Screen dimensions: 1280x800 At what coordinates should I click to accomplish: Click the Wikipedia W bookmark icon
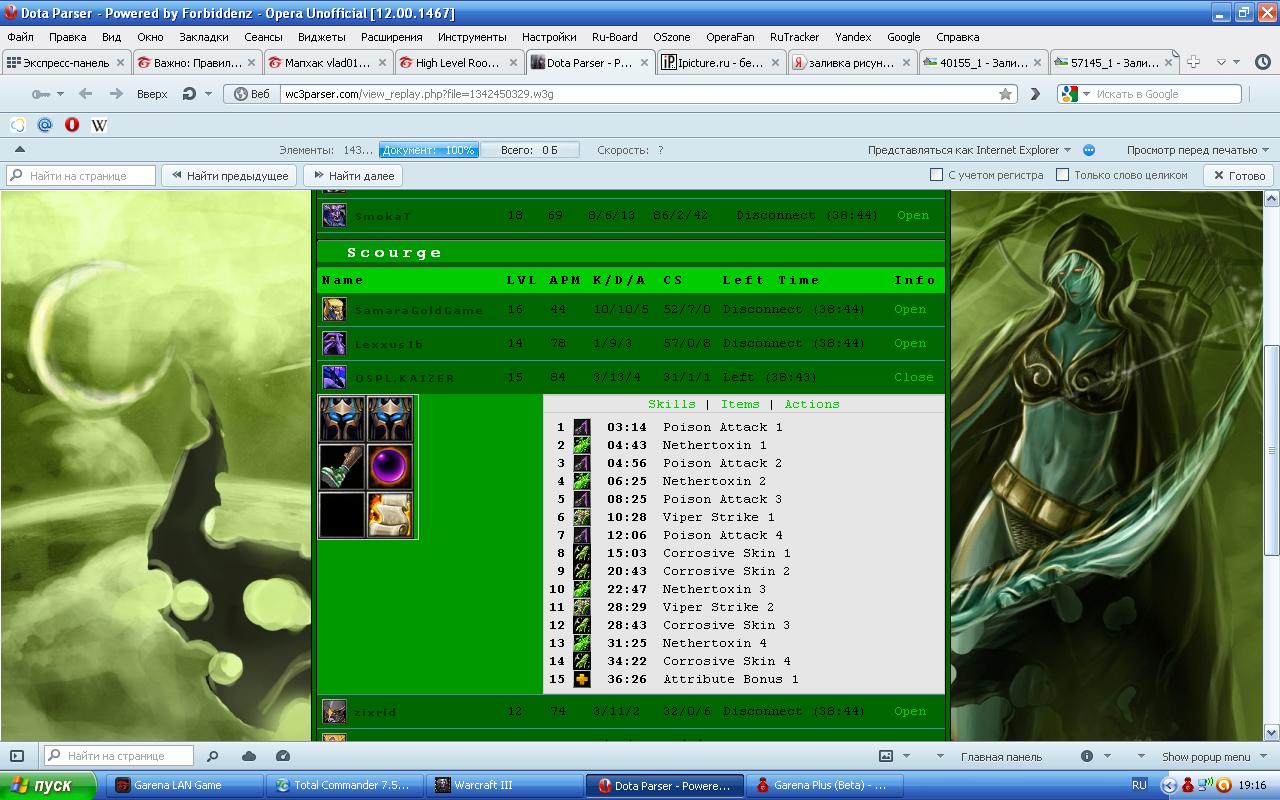pyautogui.click(x=99, y=125)
